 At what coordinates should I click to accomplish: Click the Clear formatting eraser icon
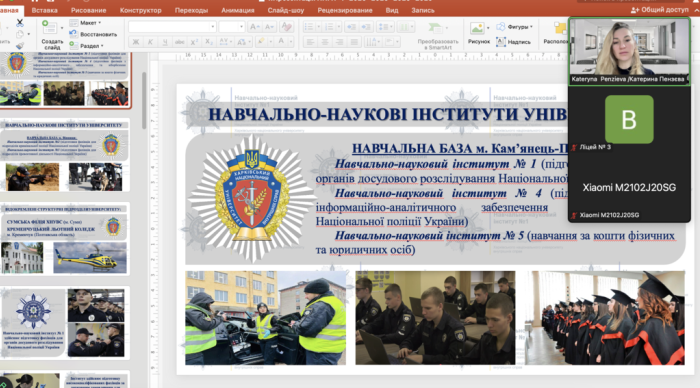286,27
